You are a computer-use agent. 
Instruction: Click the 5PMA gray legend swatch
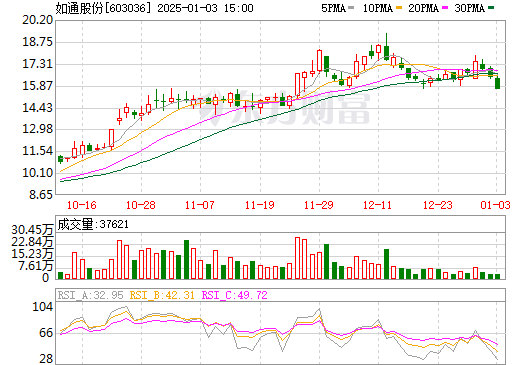pyautogui.click(x=351, y=8)
